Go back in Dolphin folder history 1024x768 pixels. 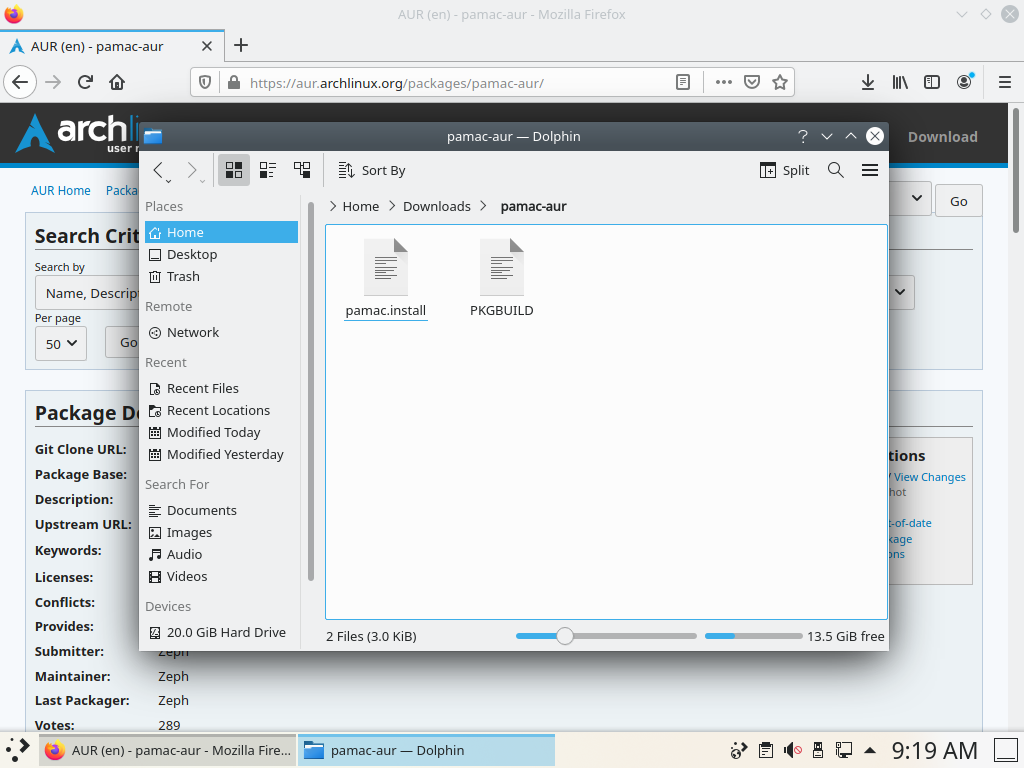(158, 170)
